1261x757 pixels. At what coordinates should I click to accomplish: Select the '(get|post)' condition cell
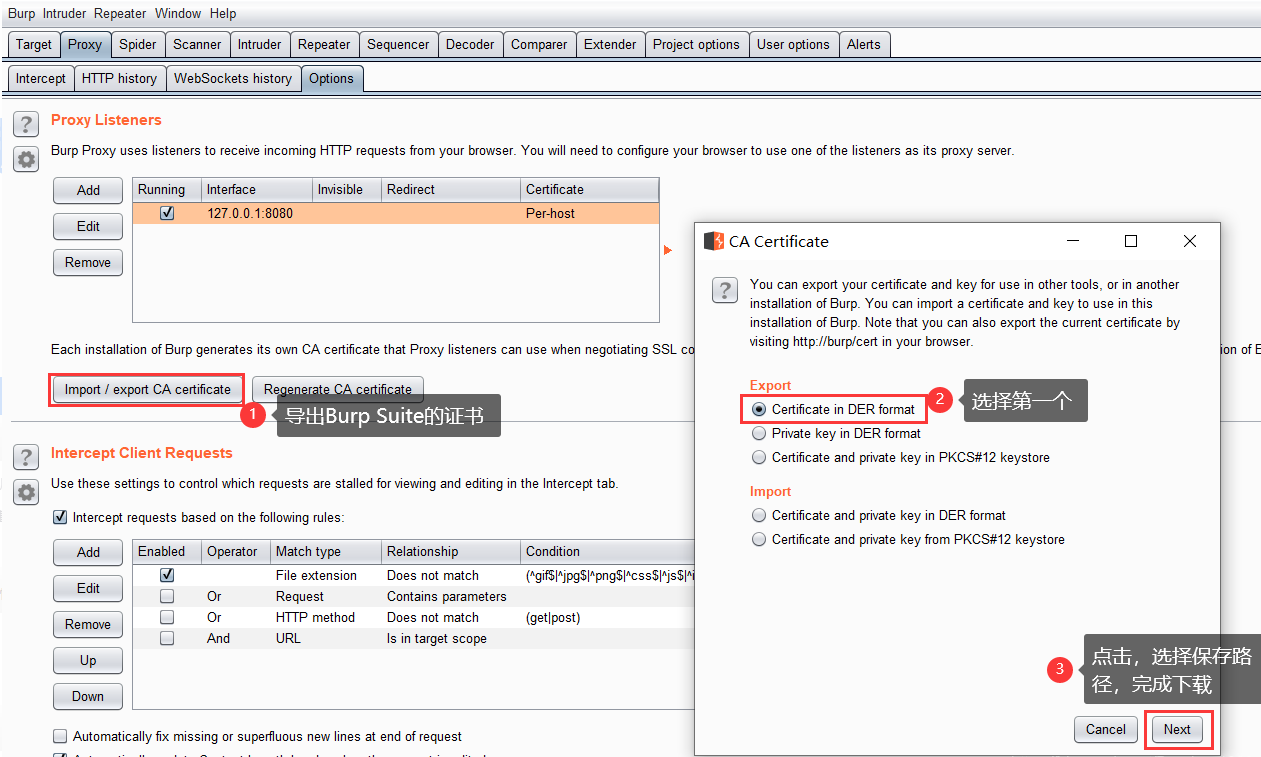(607, 617)
